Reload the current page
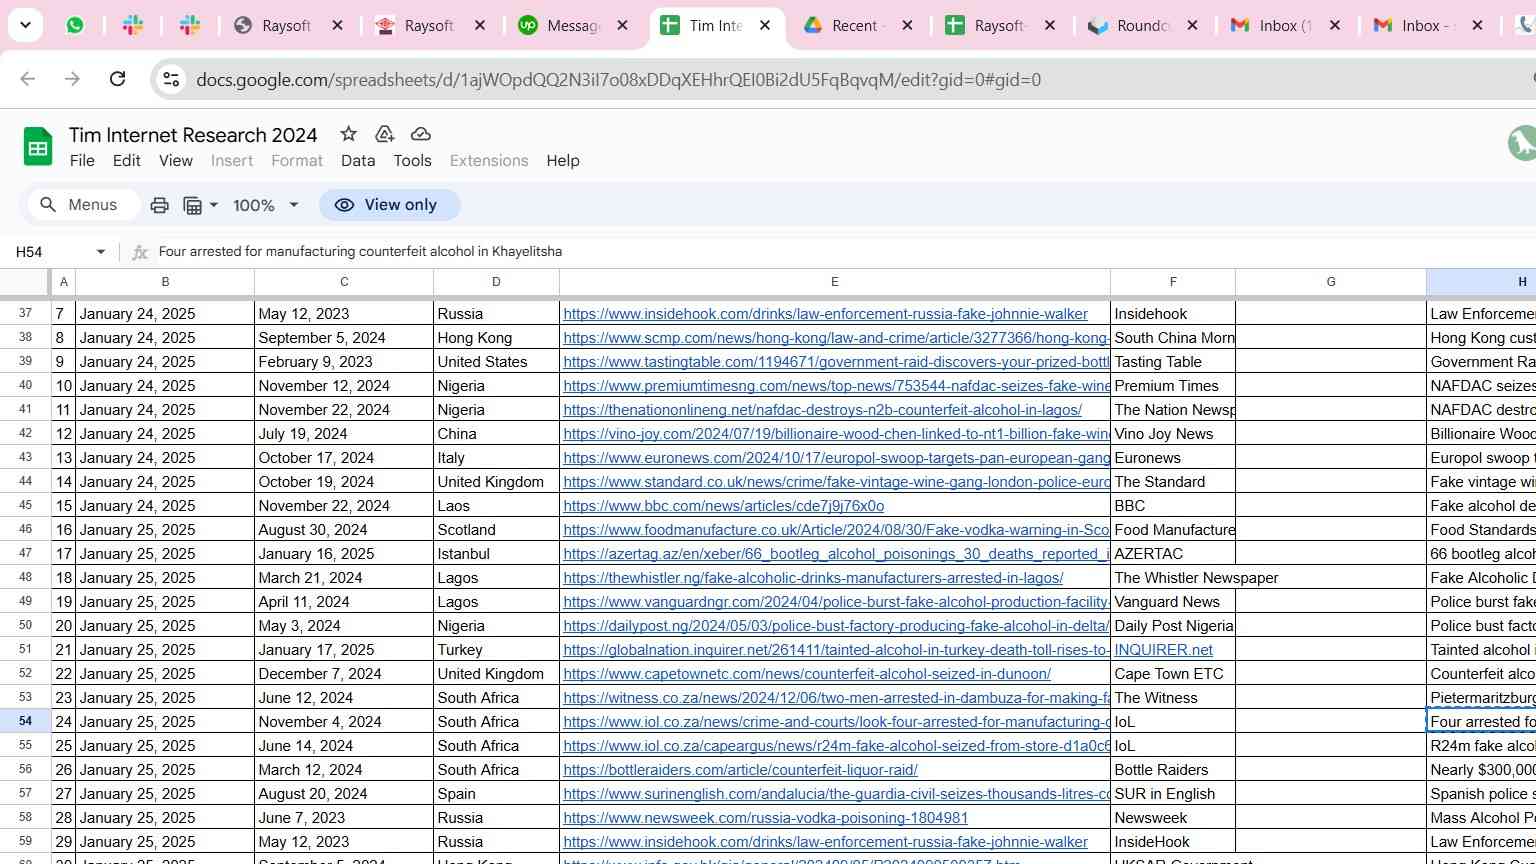 click(117, 79)
